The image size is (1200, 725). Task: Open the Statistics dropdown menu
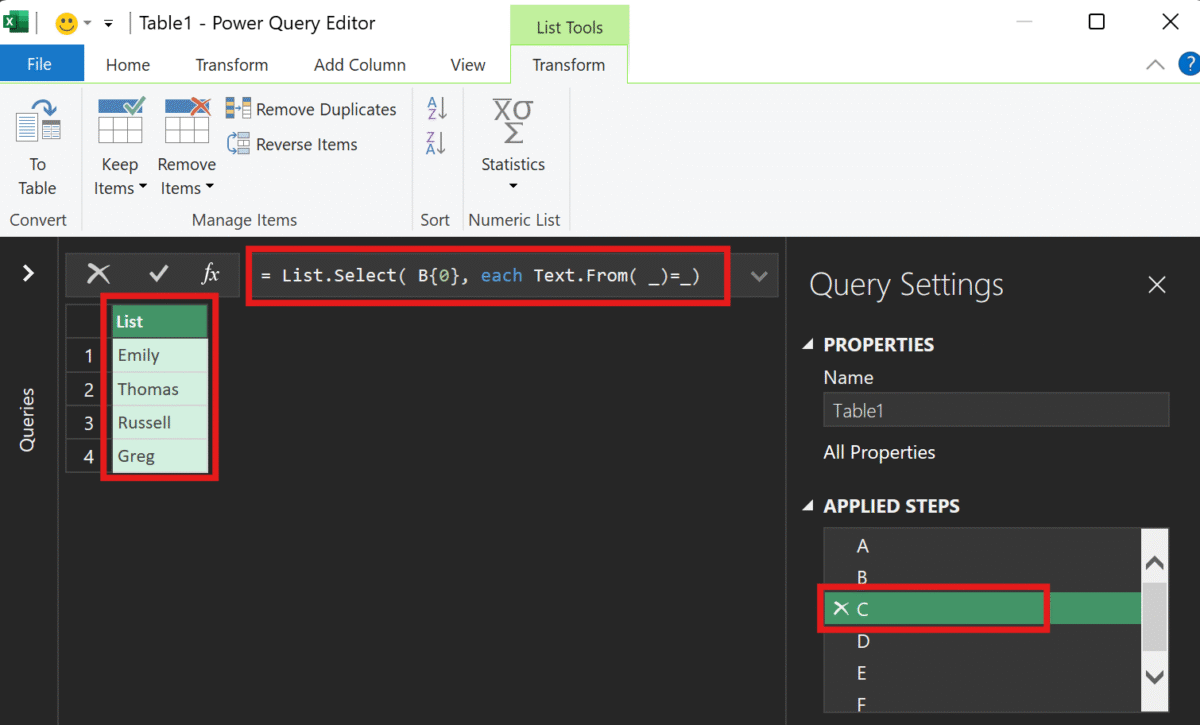click(x=513, y=174)
